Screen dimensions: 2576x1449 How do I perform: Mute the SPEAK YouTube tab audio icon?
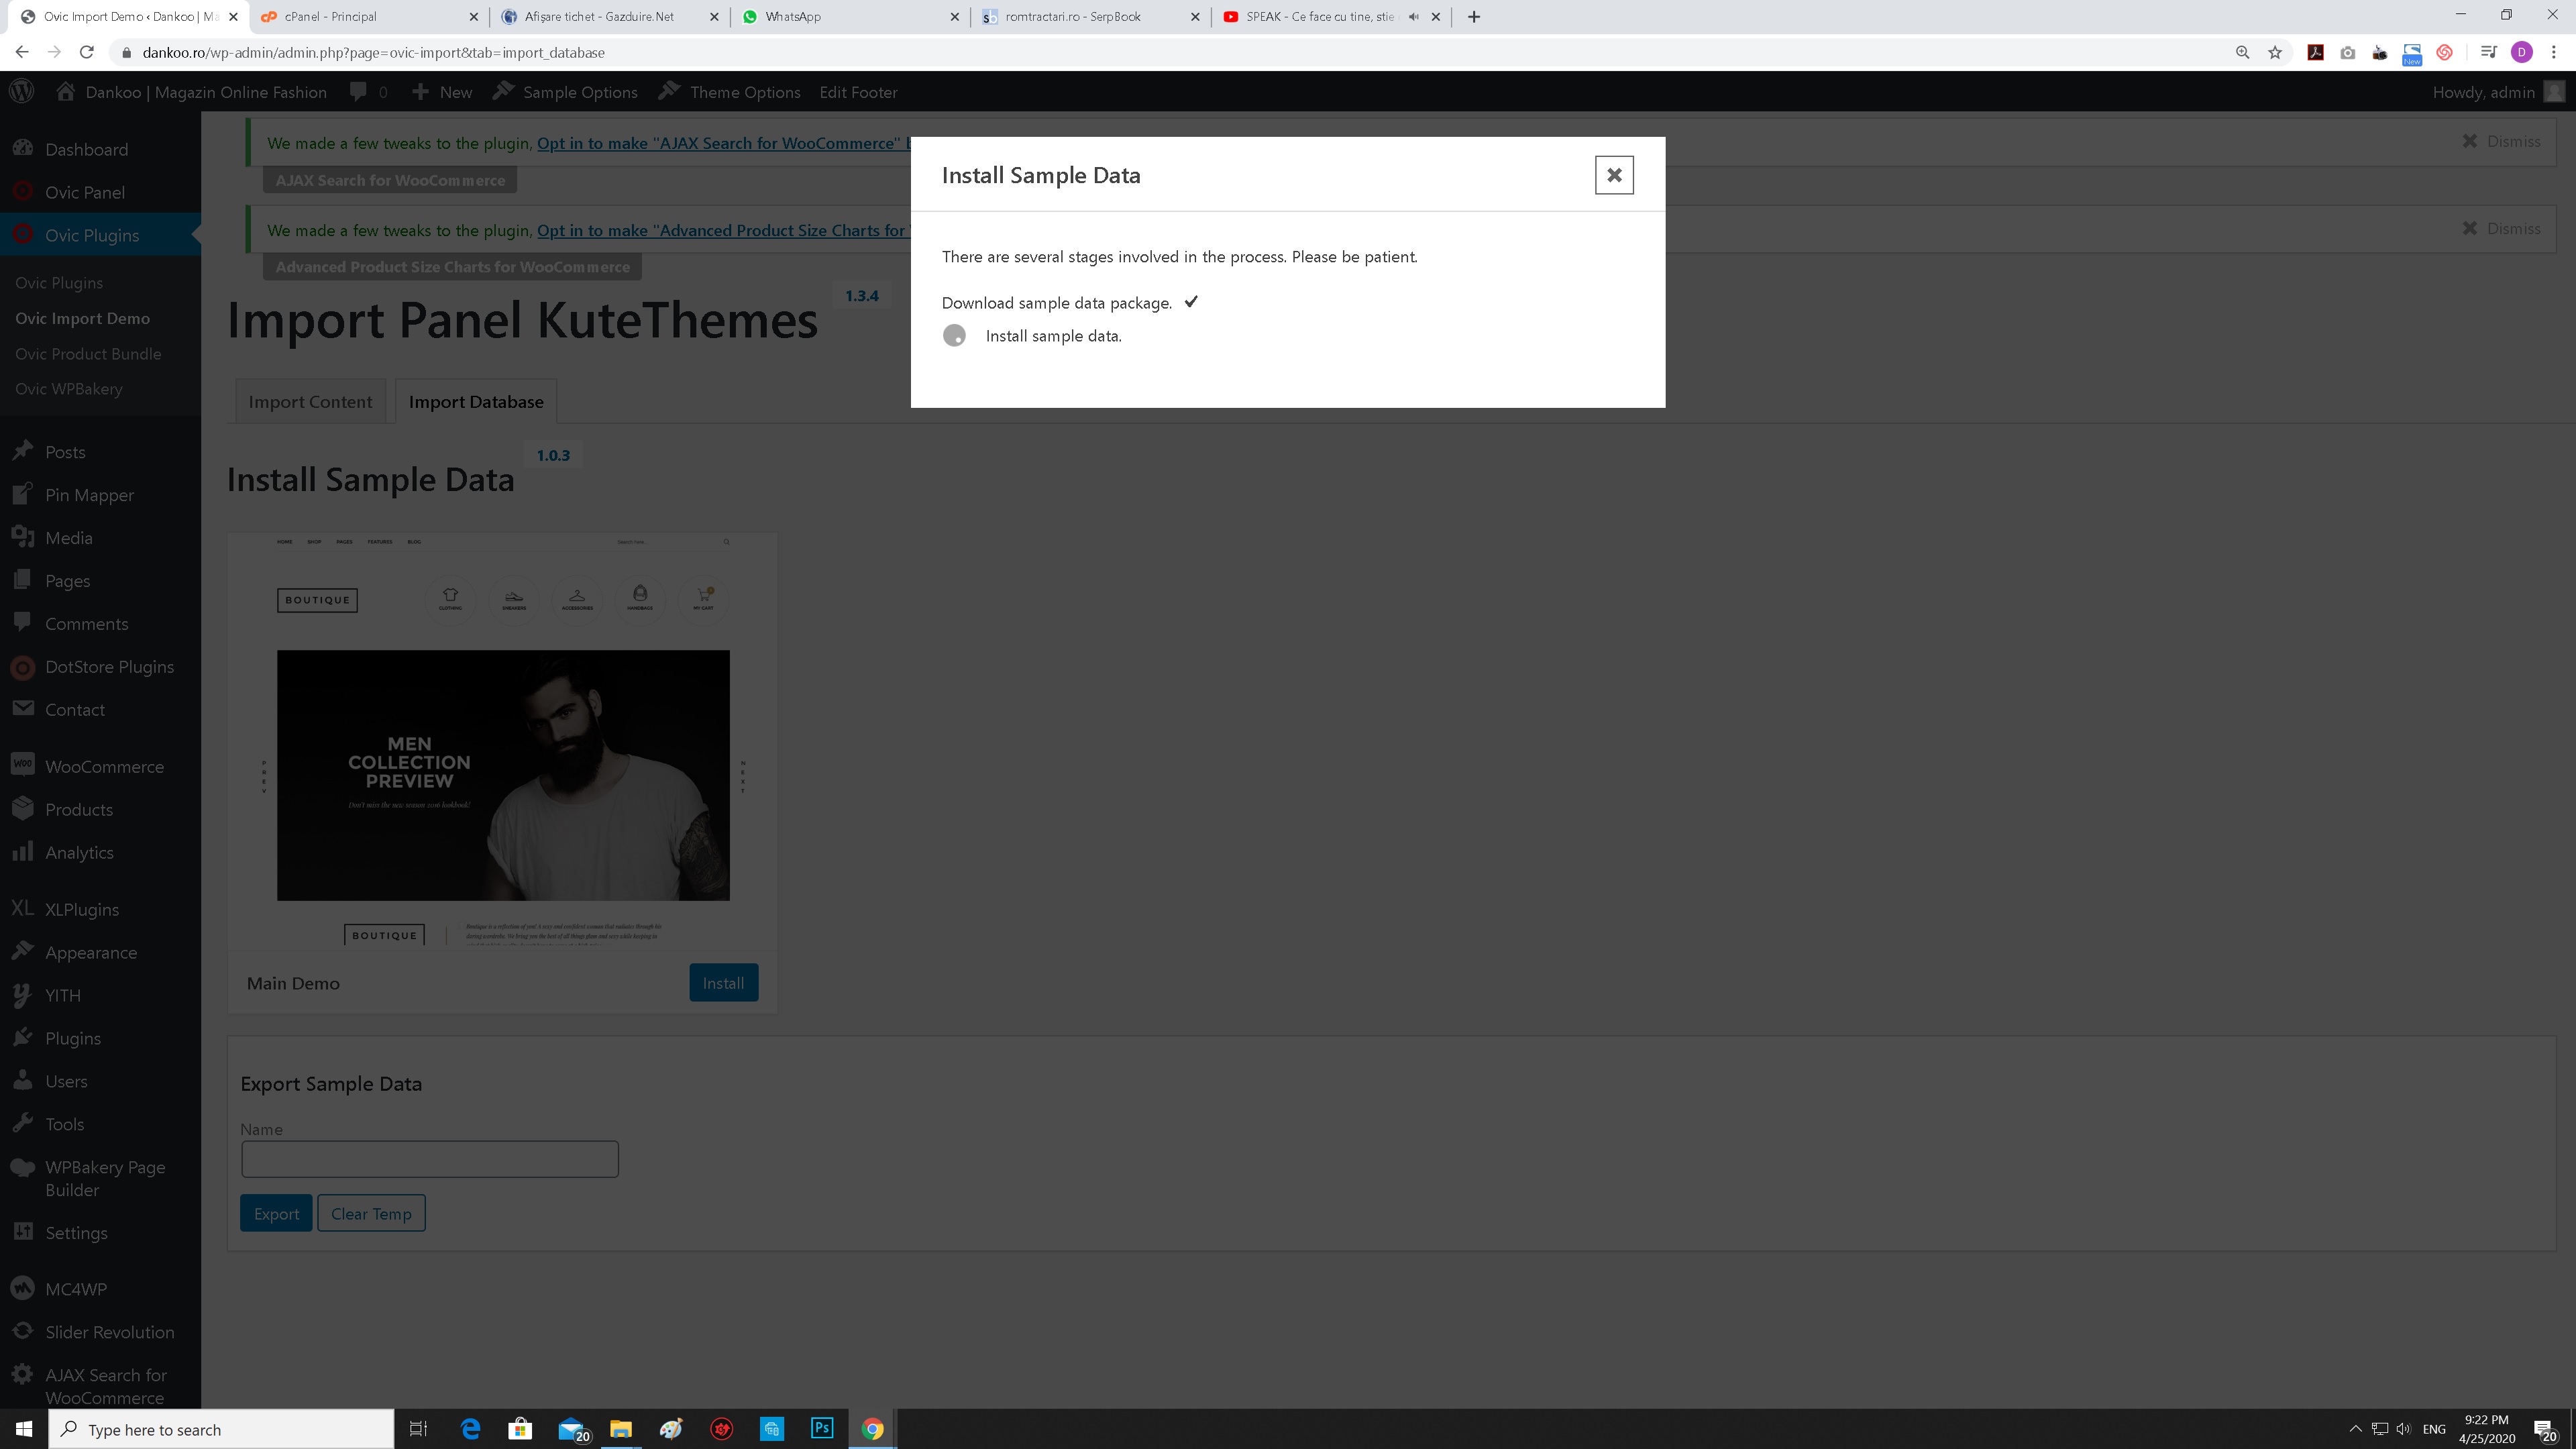pyautogui.click(x=1414, y=17)
